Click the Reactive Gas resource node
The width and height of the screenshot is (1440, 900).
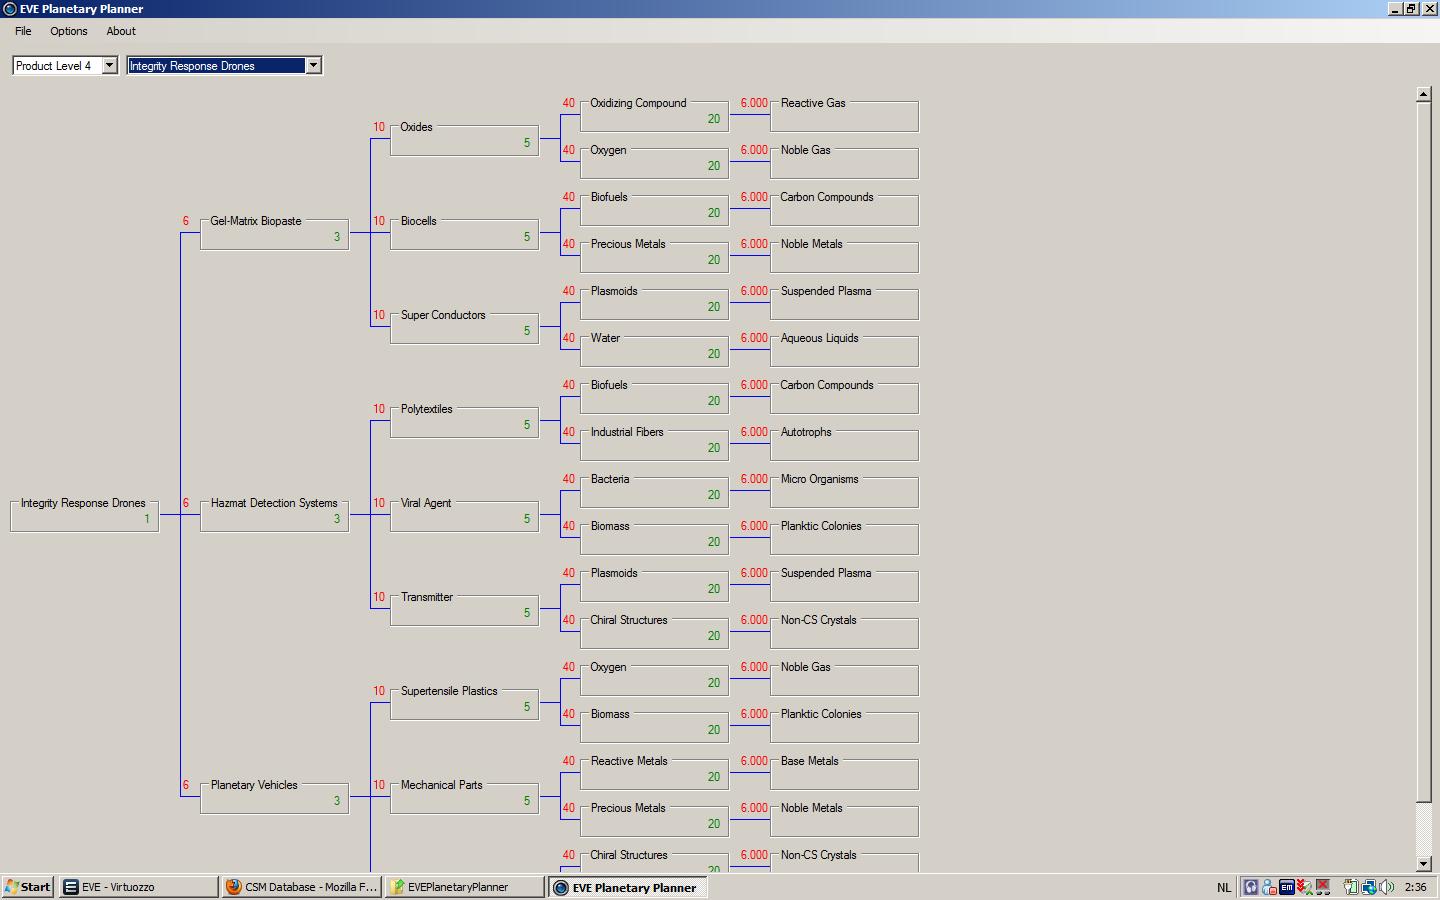[x=844, y=114]
